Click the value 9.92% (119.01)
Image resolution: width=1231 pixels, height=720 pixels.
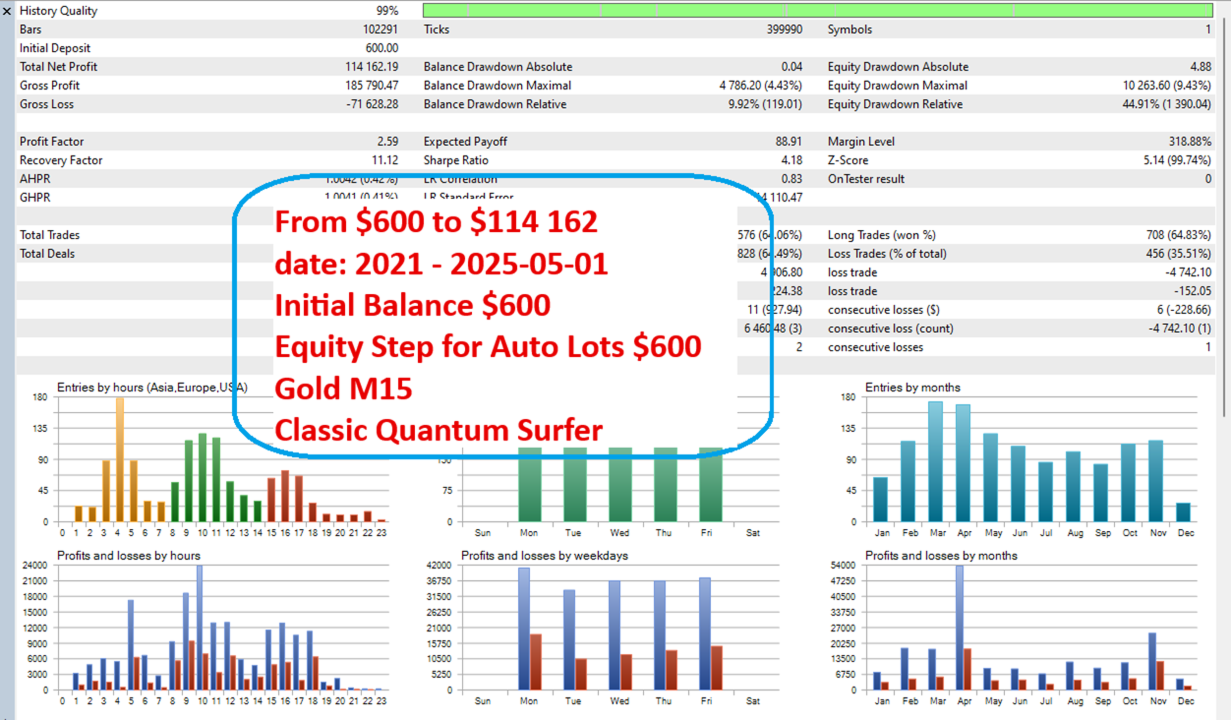point(765,104)
